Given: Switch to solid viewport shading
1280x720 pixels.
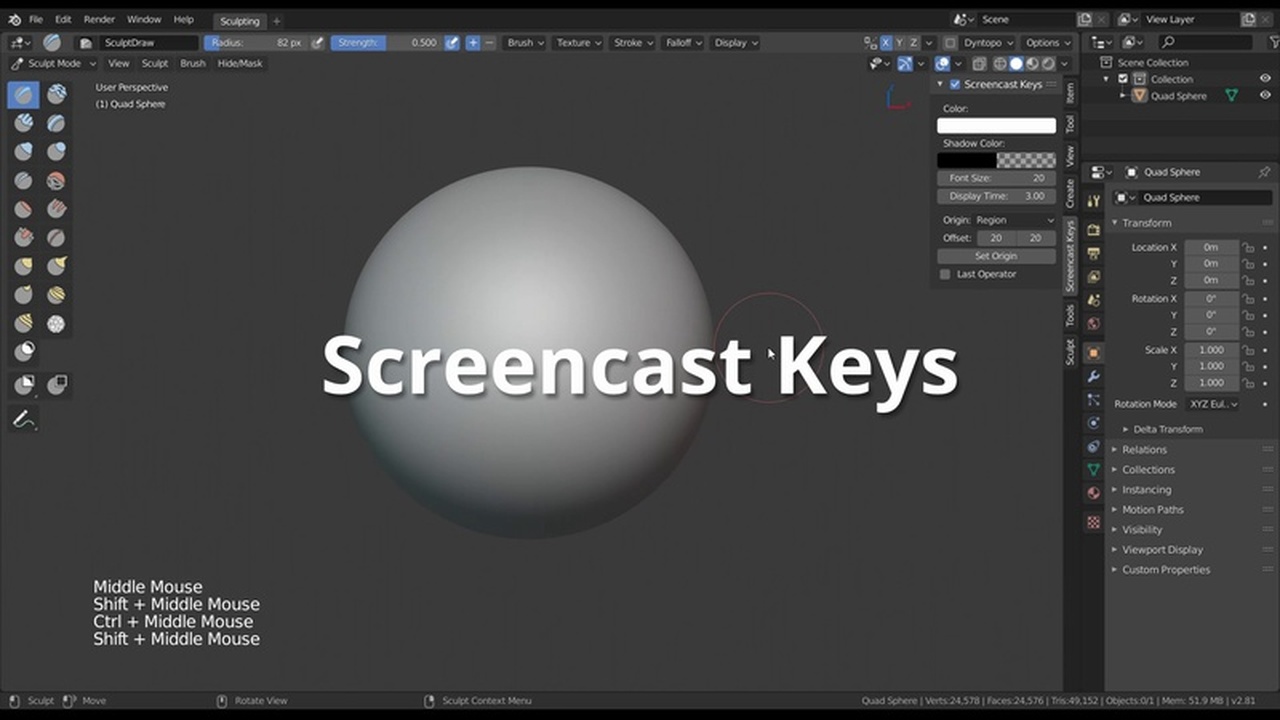Looking at the screenshot, I should (x=1016, y=63).
